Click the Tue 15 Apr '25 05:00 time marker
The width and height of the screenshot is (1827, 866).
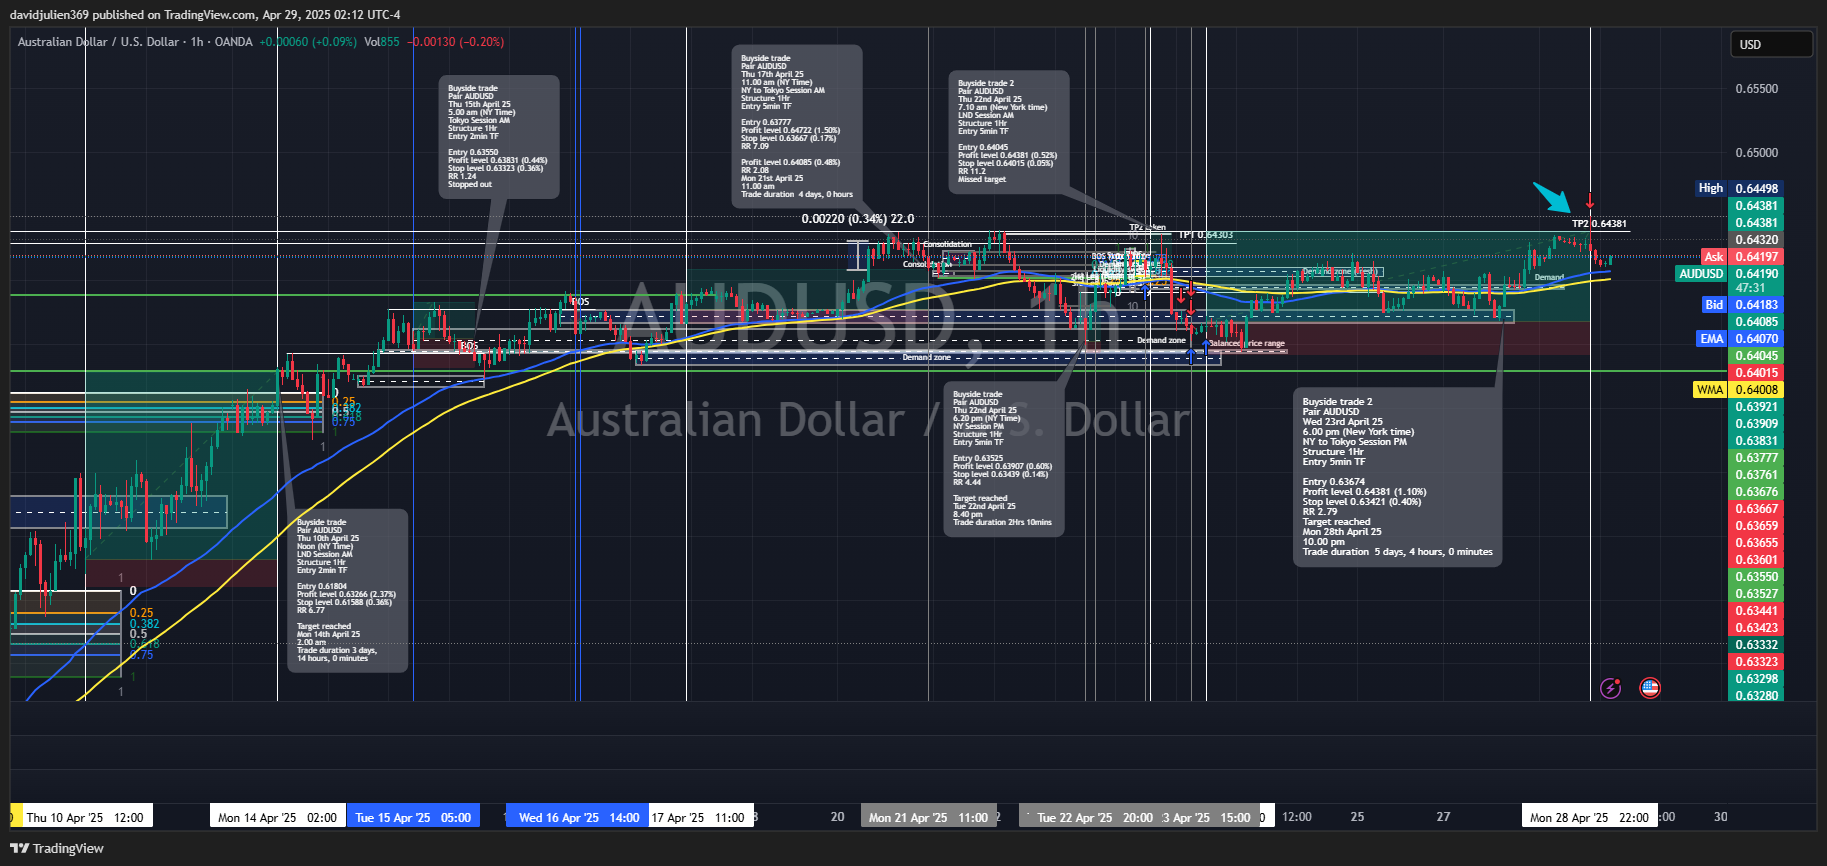point(413,817)
